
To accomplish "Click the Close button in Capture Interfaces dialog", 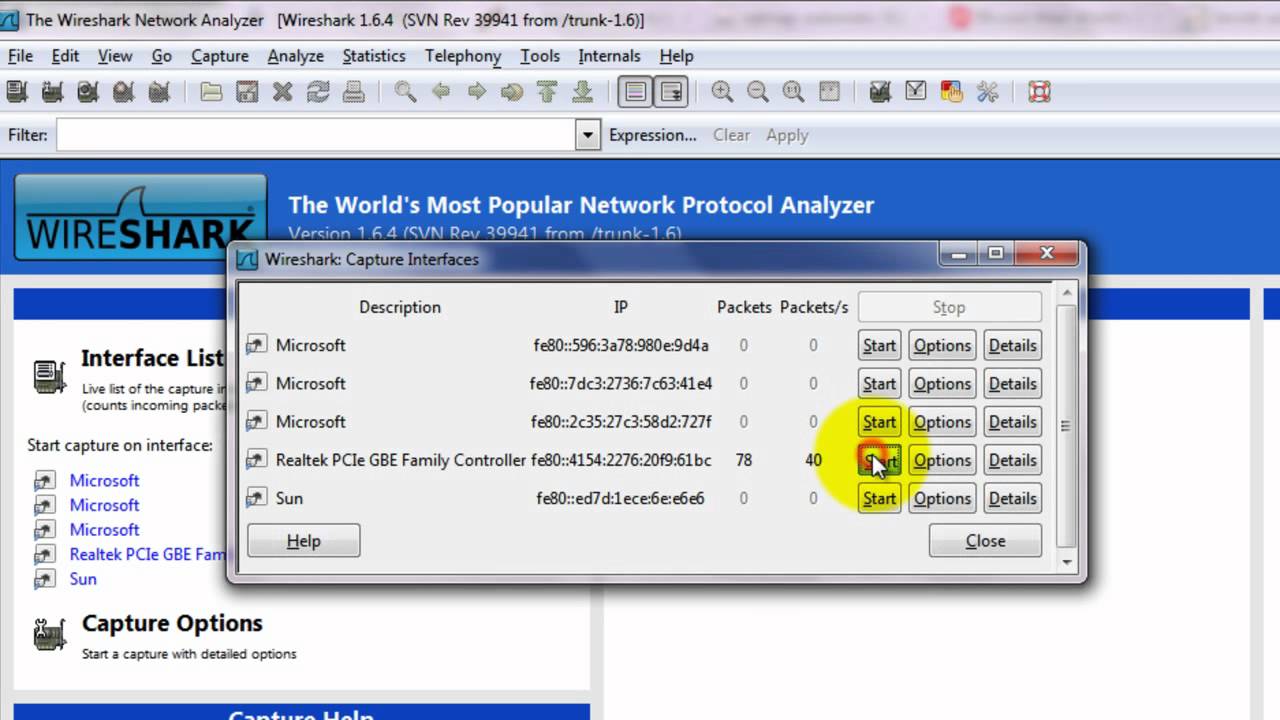I will [985, 541].
